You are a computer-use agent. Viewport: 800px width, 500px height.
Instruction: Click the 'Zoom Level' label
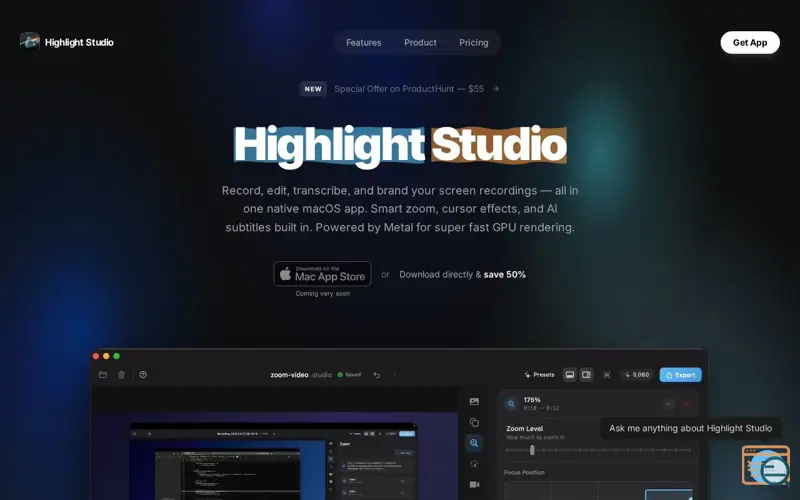pyautogui.click(x=524, y=429)
